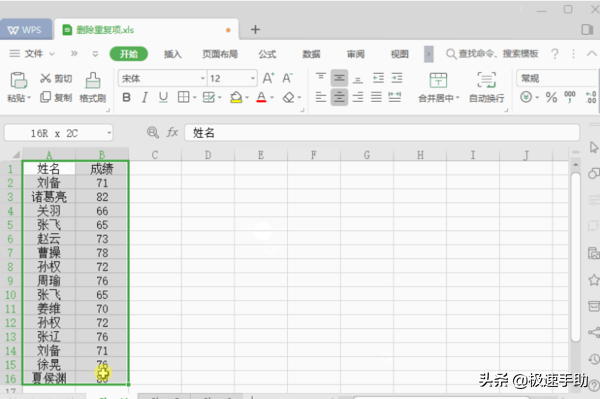The width and height of the screenshot is (600, 399).
Task: Click the red font color icon
Action: (261, 97)
